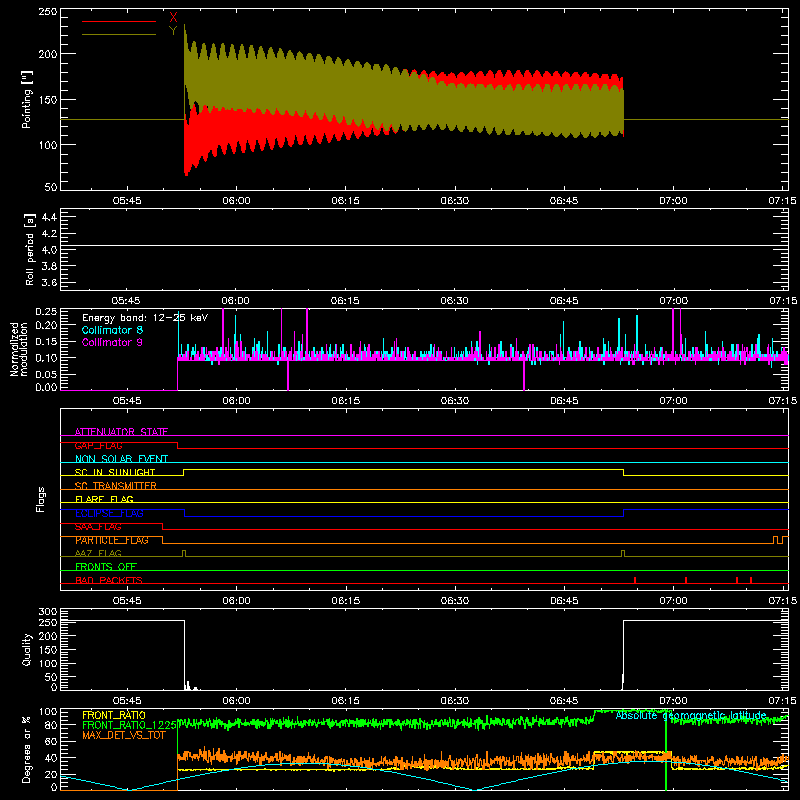Select the GAP_FLAG label

coord(99,445)
